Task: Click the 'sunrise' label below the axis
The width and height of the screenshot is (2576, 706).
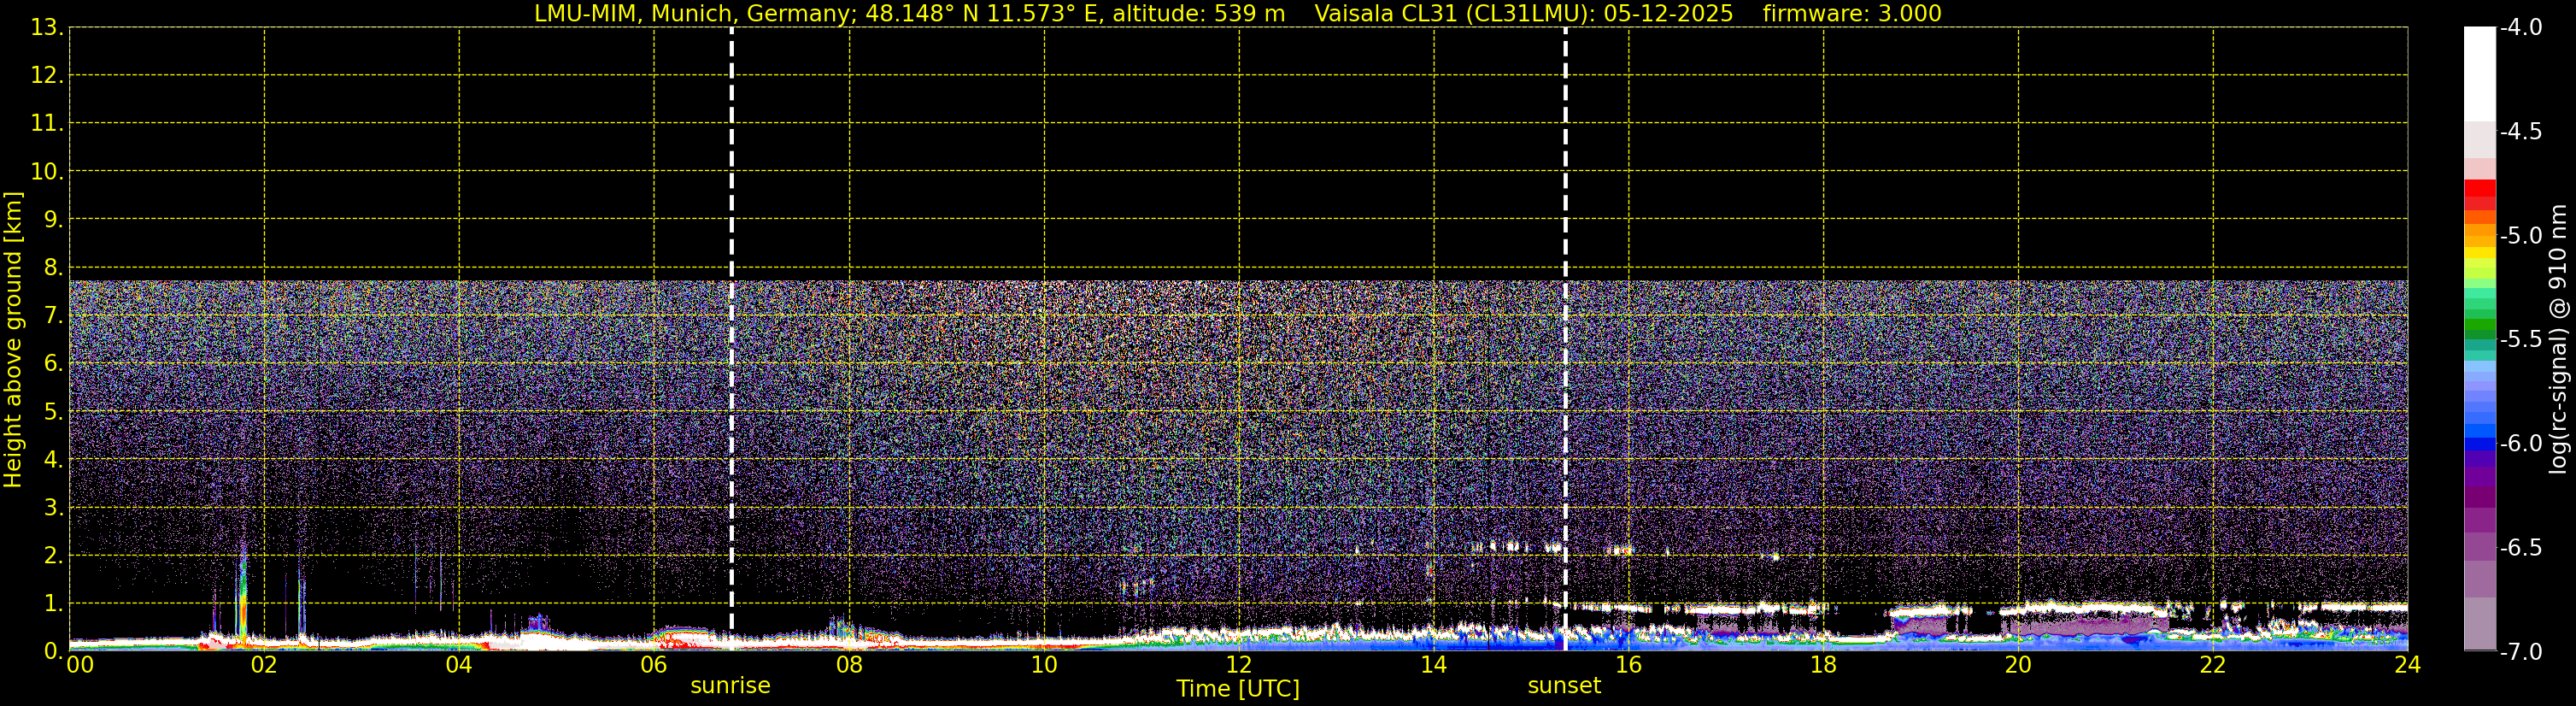Action: tap(730, 686)
